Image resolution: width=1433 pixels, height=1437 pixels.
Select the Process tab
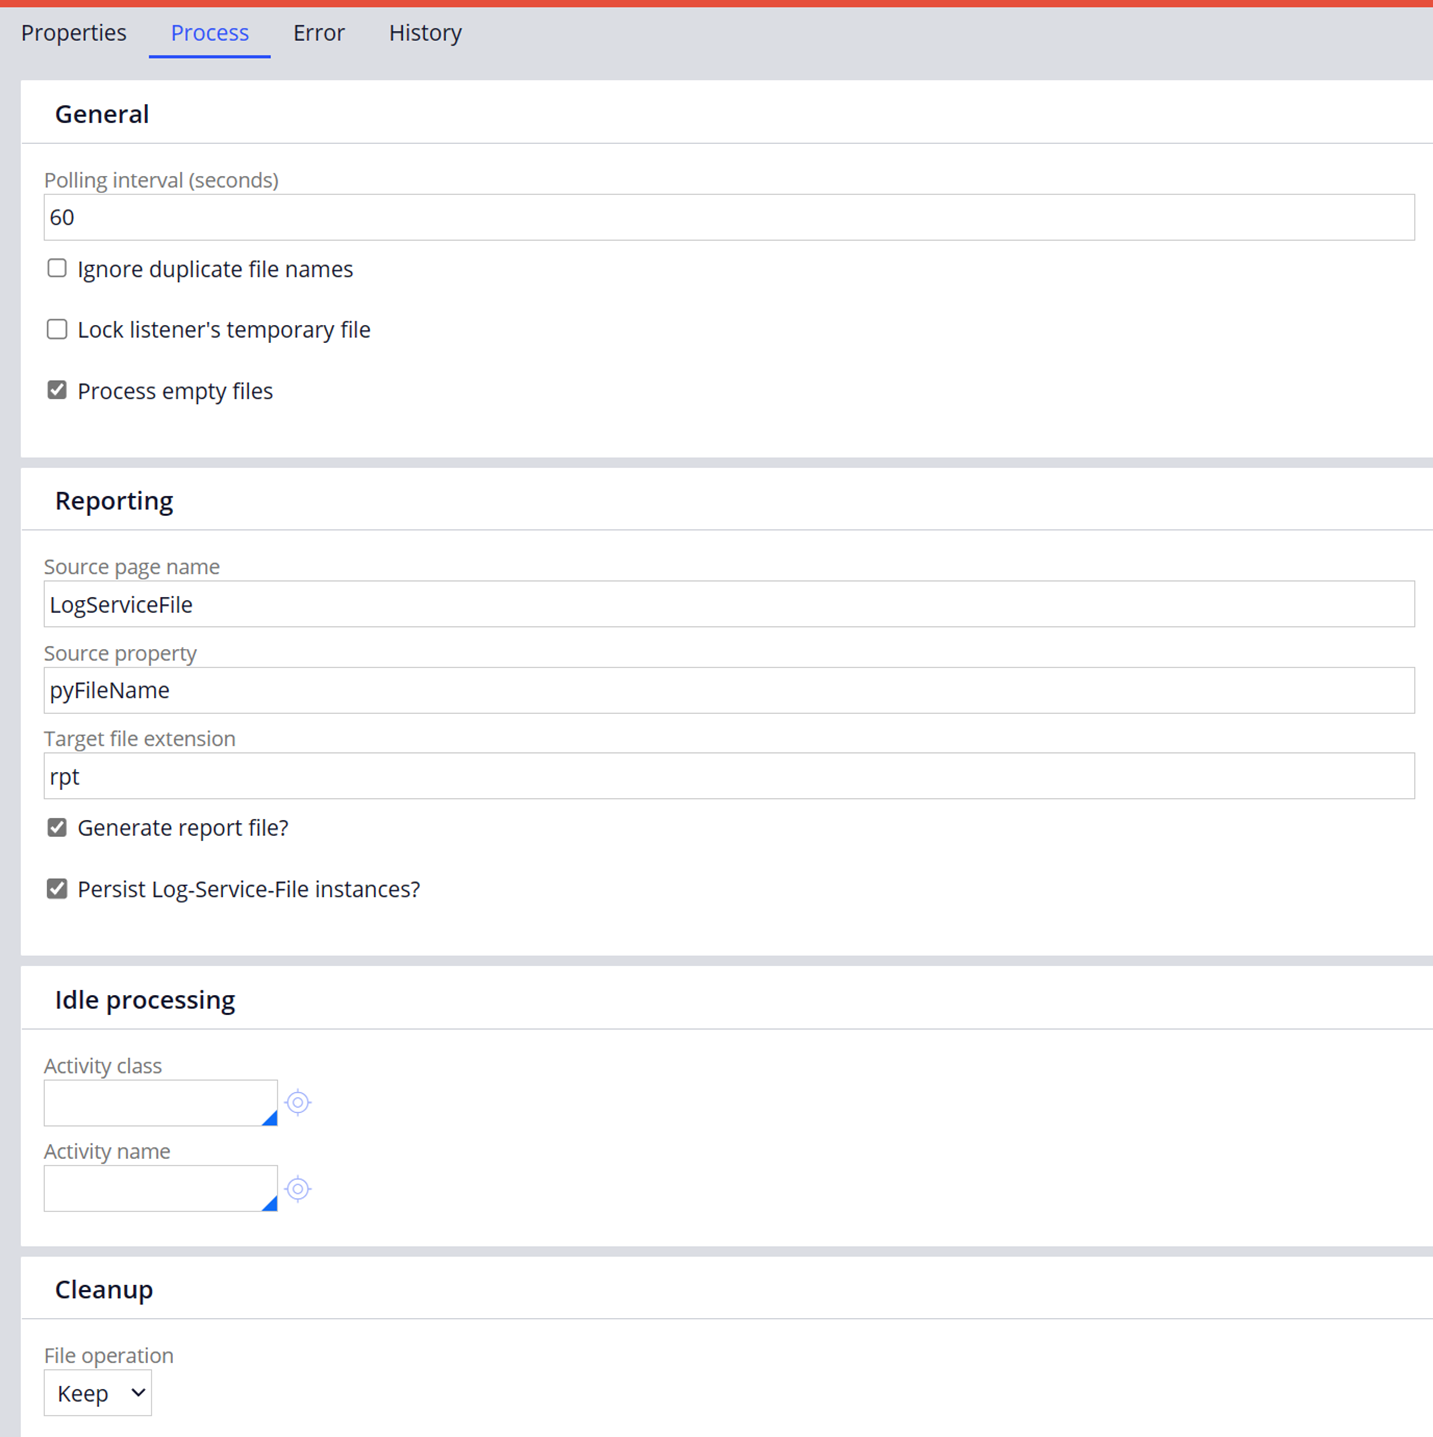coord(209,33)
